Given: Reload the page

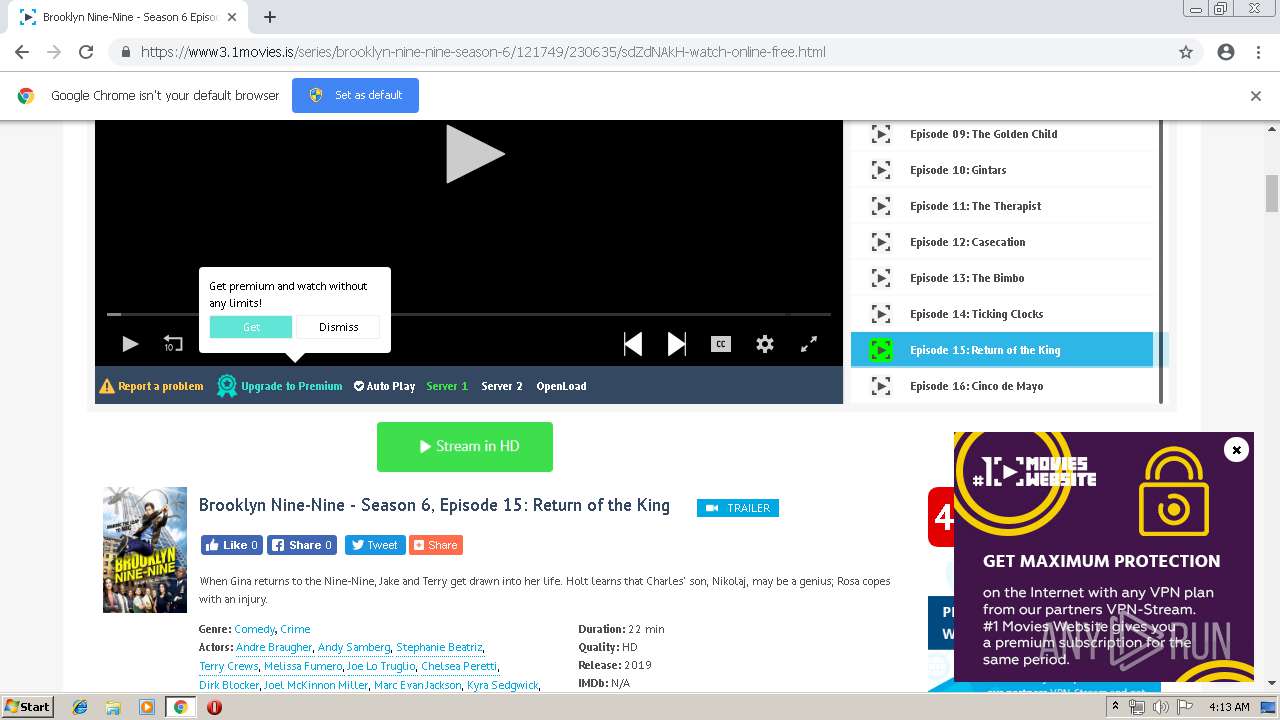Looking at the screenshot, I should tap(86, 52).
